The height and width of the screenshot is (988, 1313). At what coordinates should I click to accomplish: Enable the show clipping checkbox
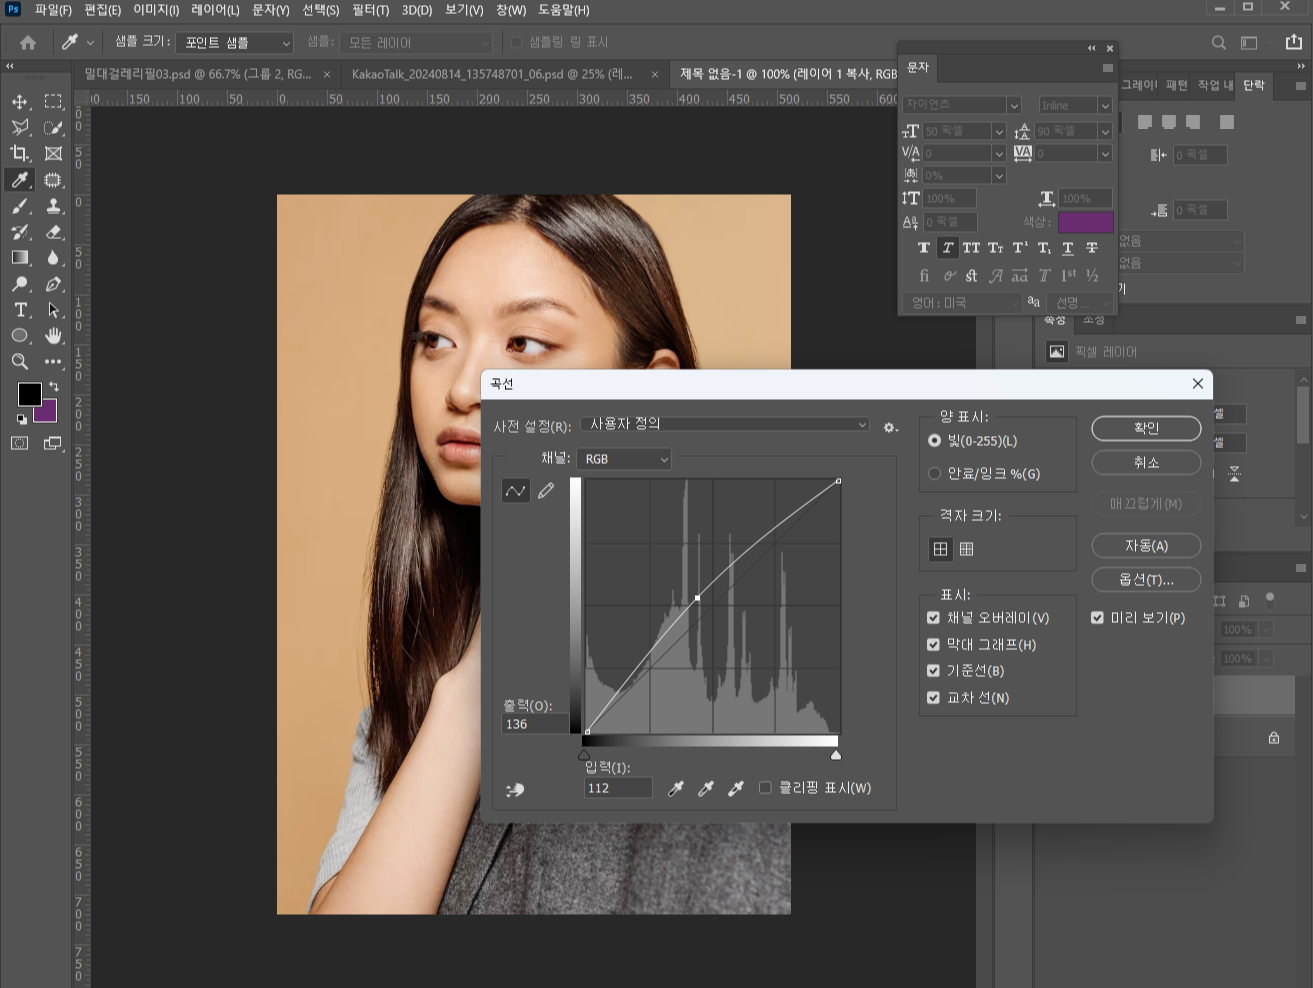click(765, 788)
